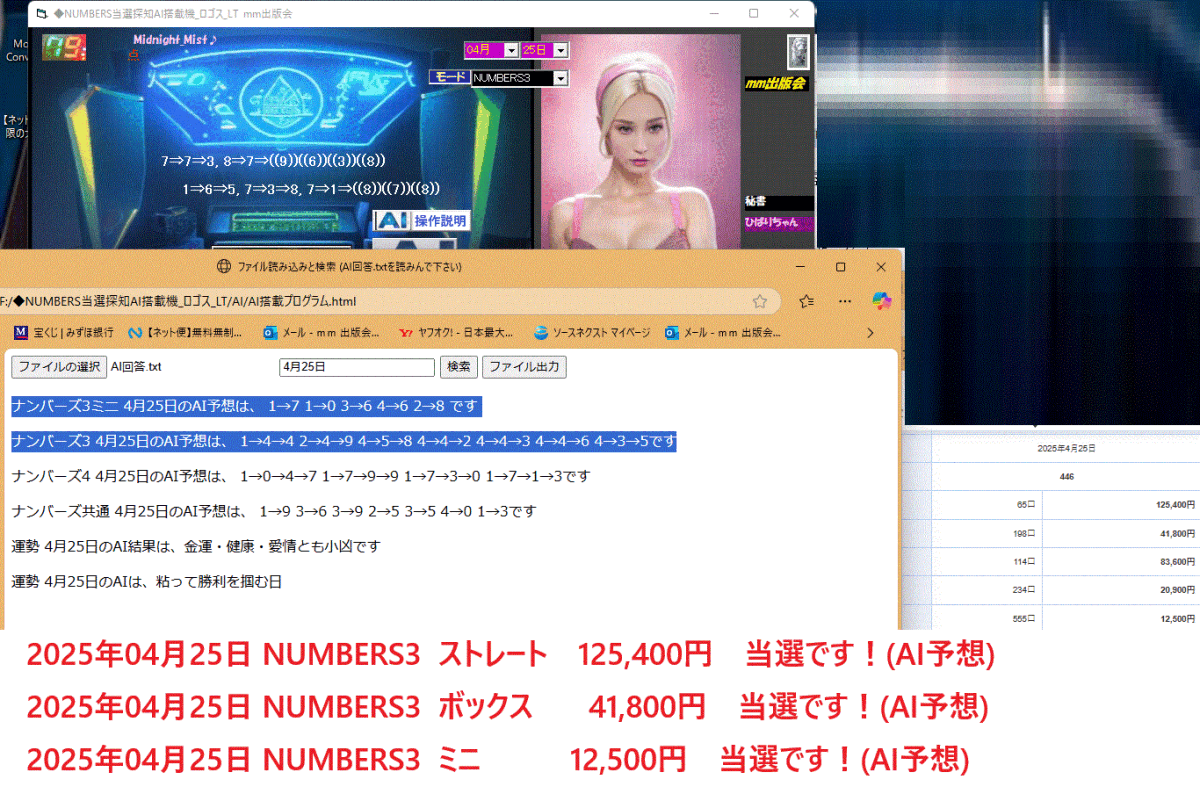Open the Copilot icon in browser toolbar
Screen dimensions: 1200x794
point(881,301)
